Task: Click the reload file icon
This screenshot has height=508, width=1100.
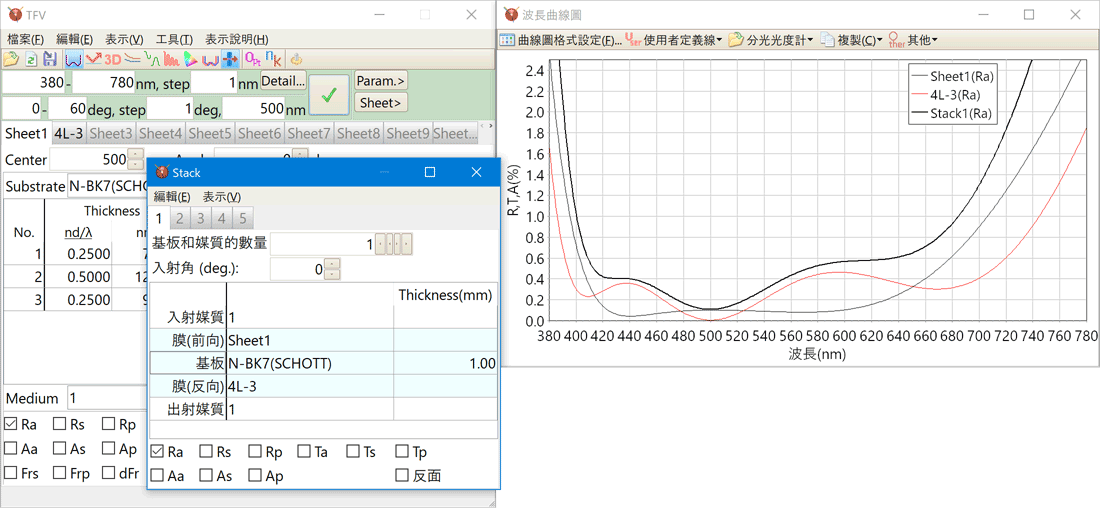Action: coord(30,60)
